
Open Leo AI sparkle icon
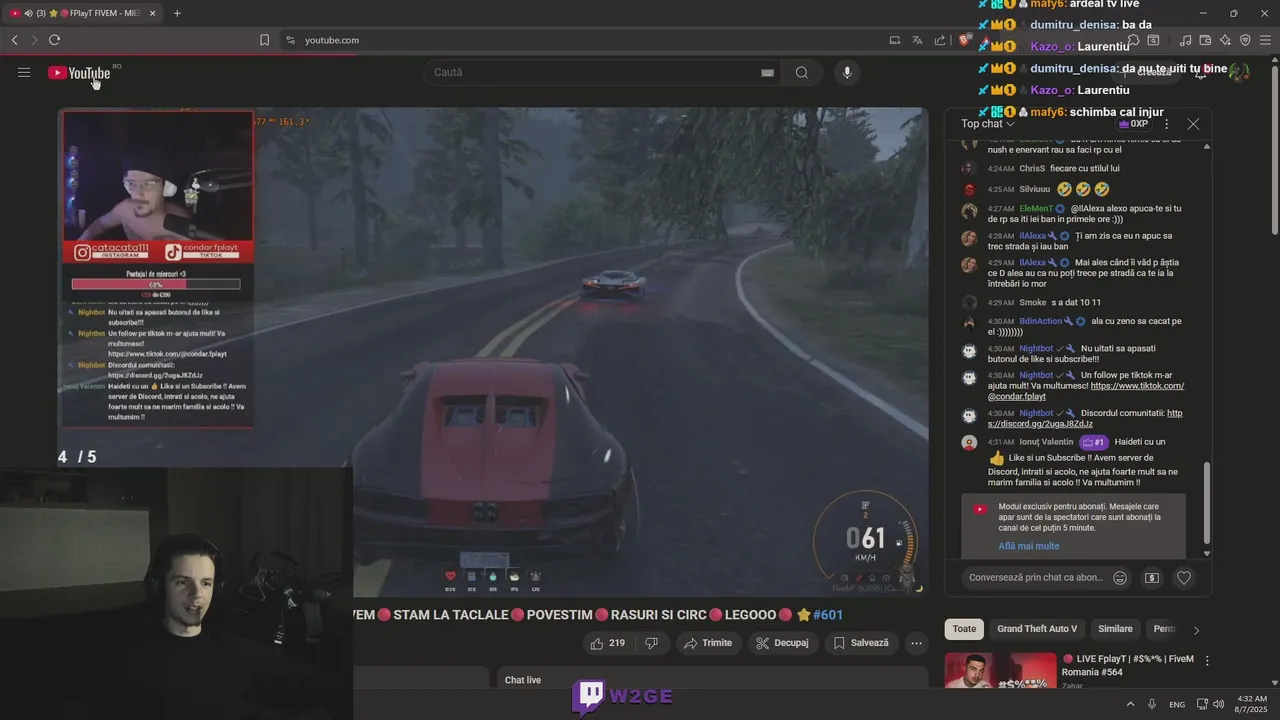point(1225,40)
